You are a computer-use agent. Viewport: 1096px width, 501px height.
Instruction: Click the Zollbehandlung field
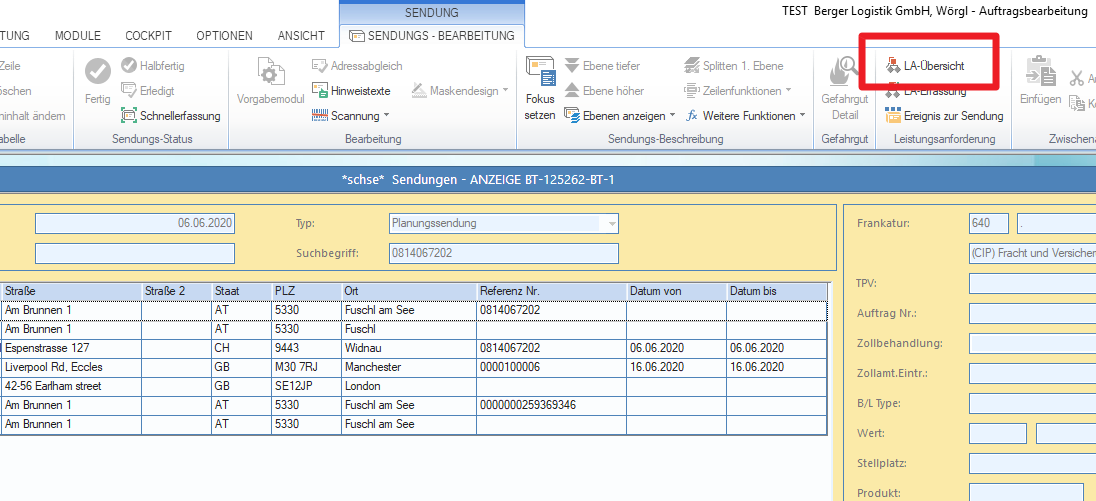1032,343
